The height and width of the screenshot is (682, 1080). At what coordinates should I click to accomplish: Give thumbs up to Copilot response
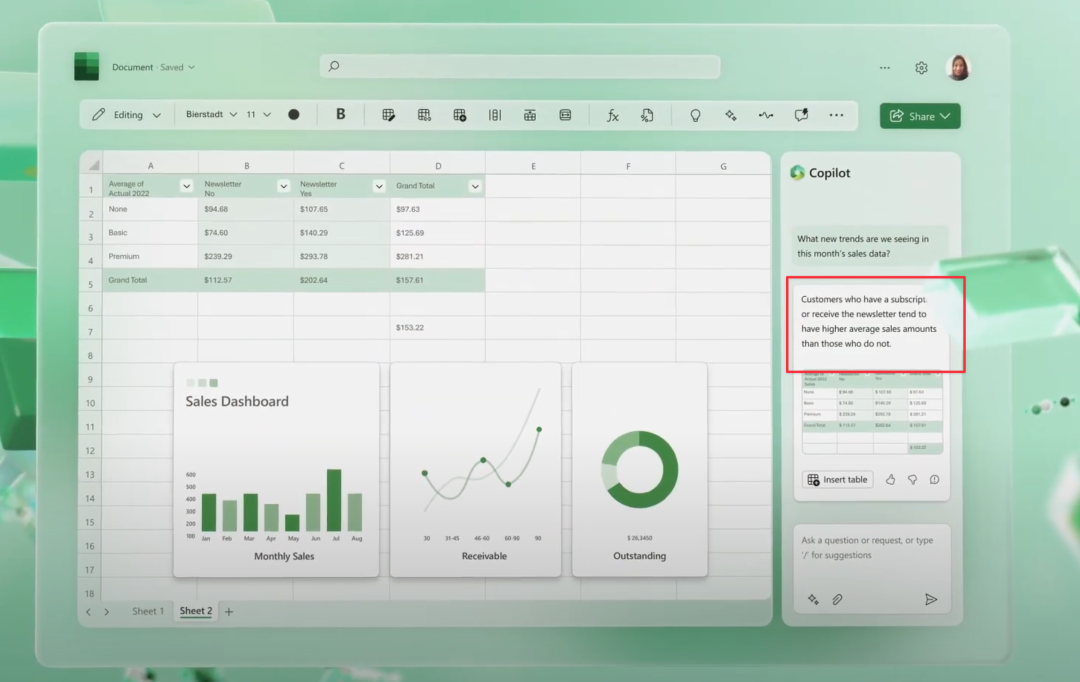(891, 479)
